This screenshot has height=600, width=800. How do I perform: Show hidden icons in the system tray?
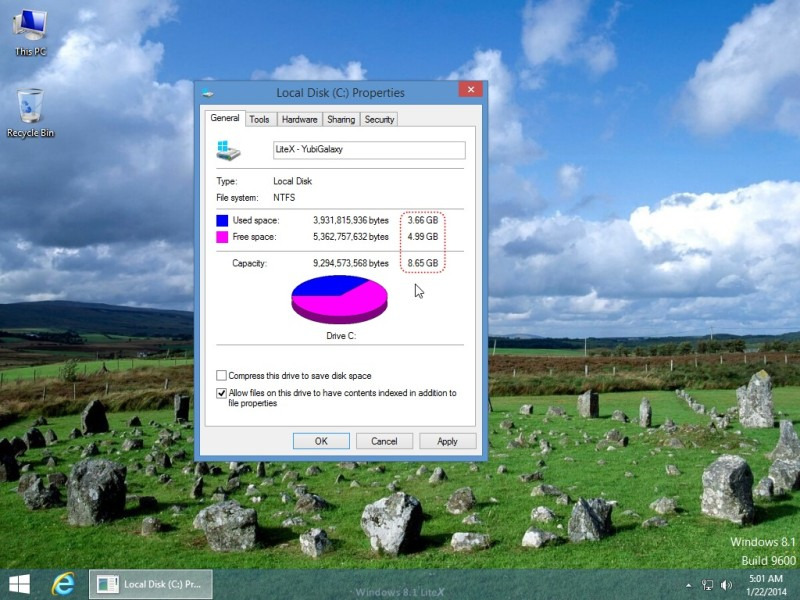coord(689,585)
